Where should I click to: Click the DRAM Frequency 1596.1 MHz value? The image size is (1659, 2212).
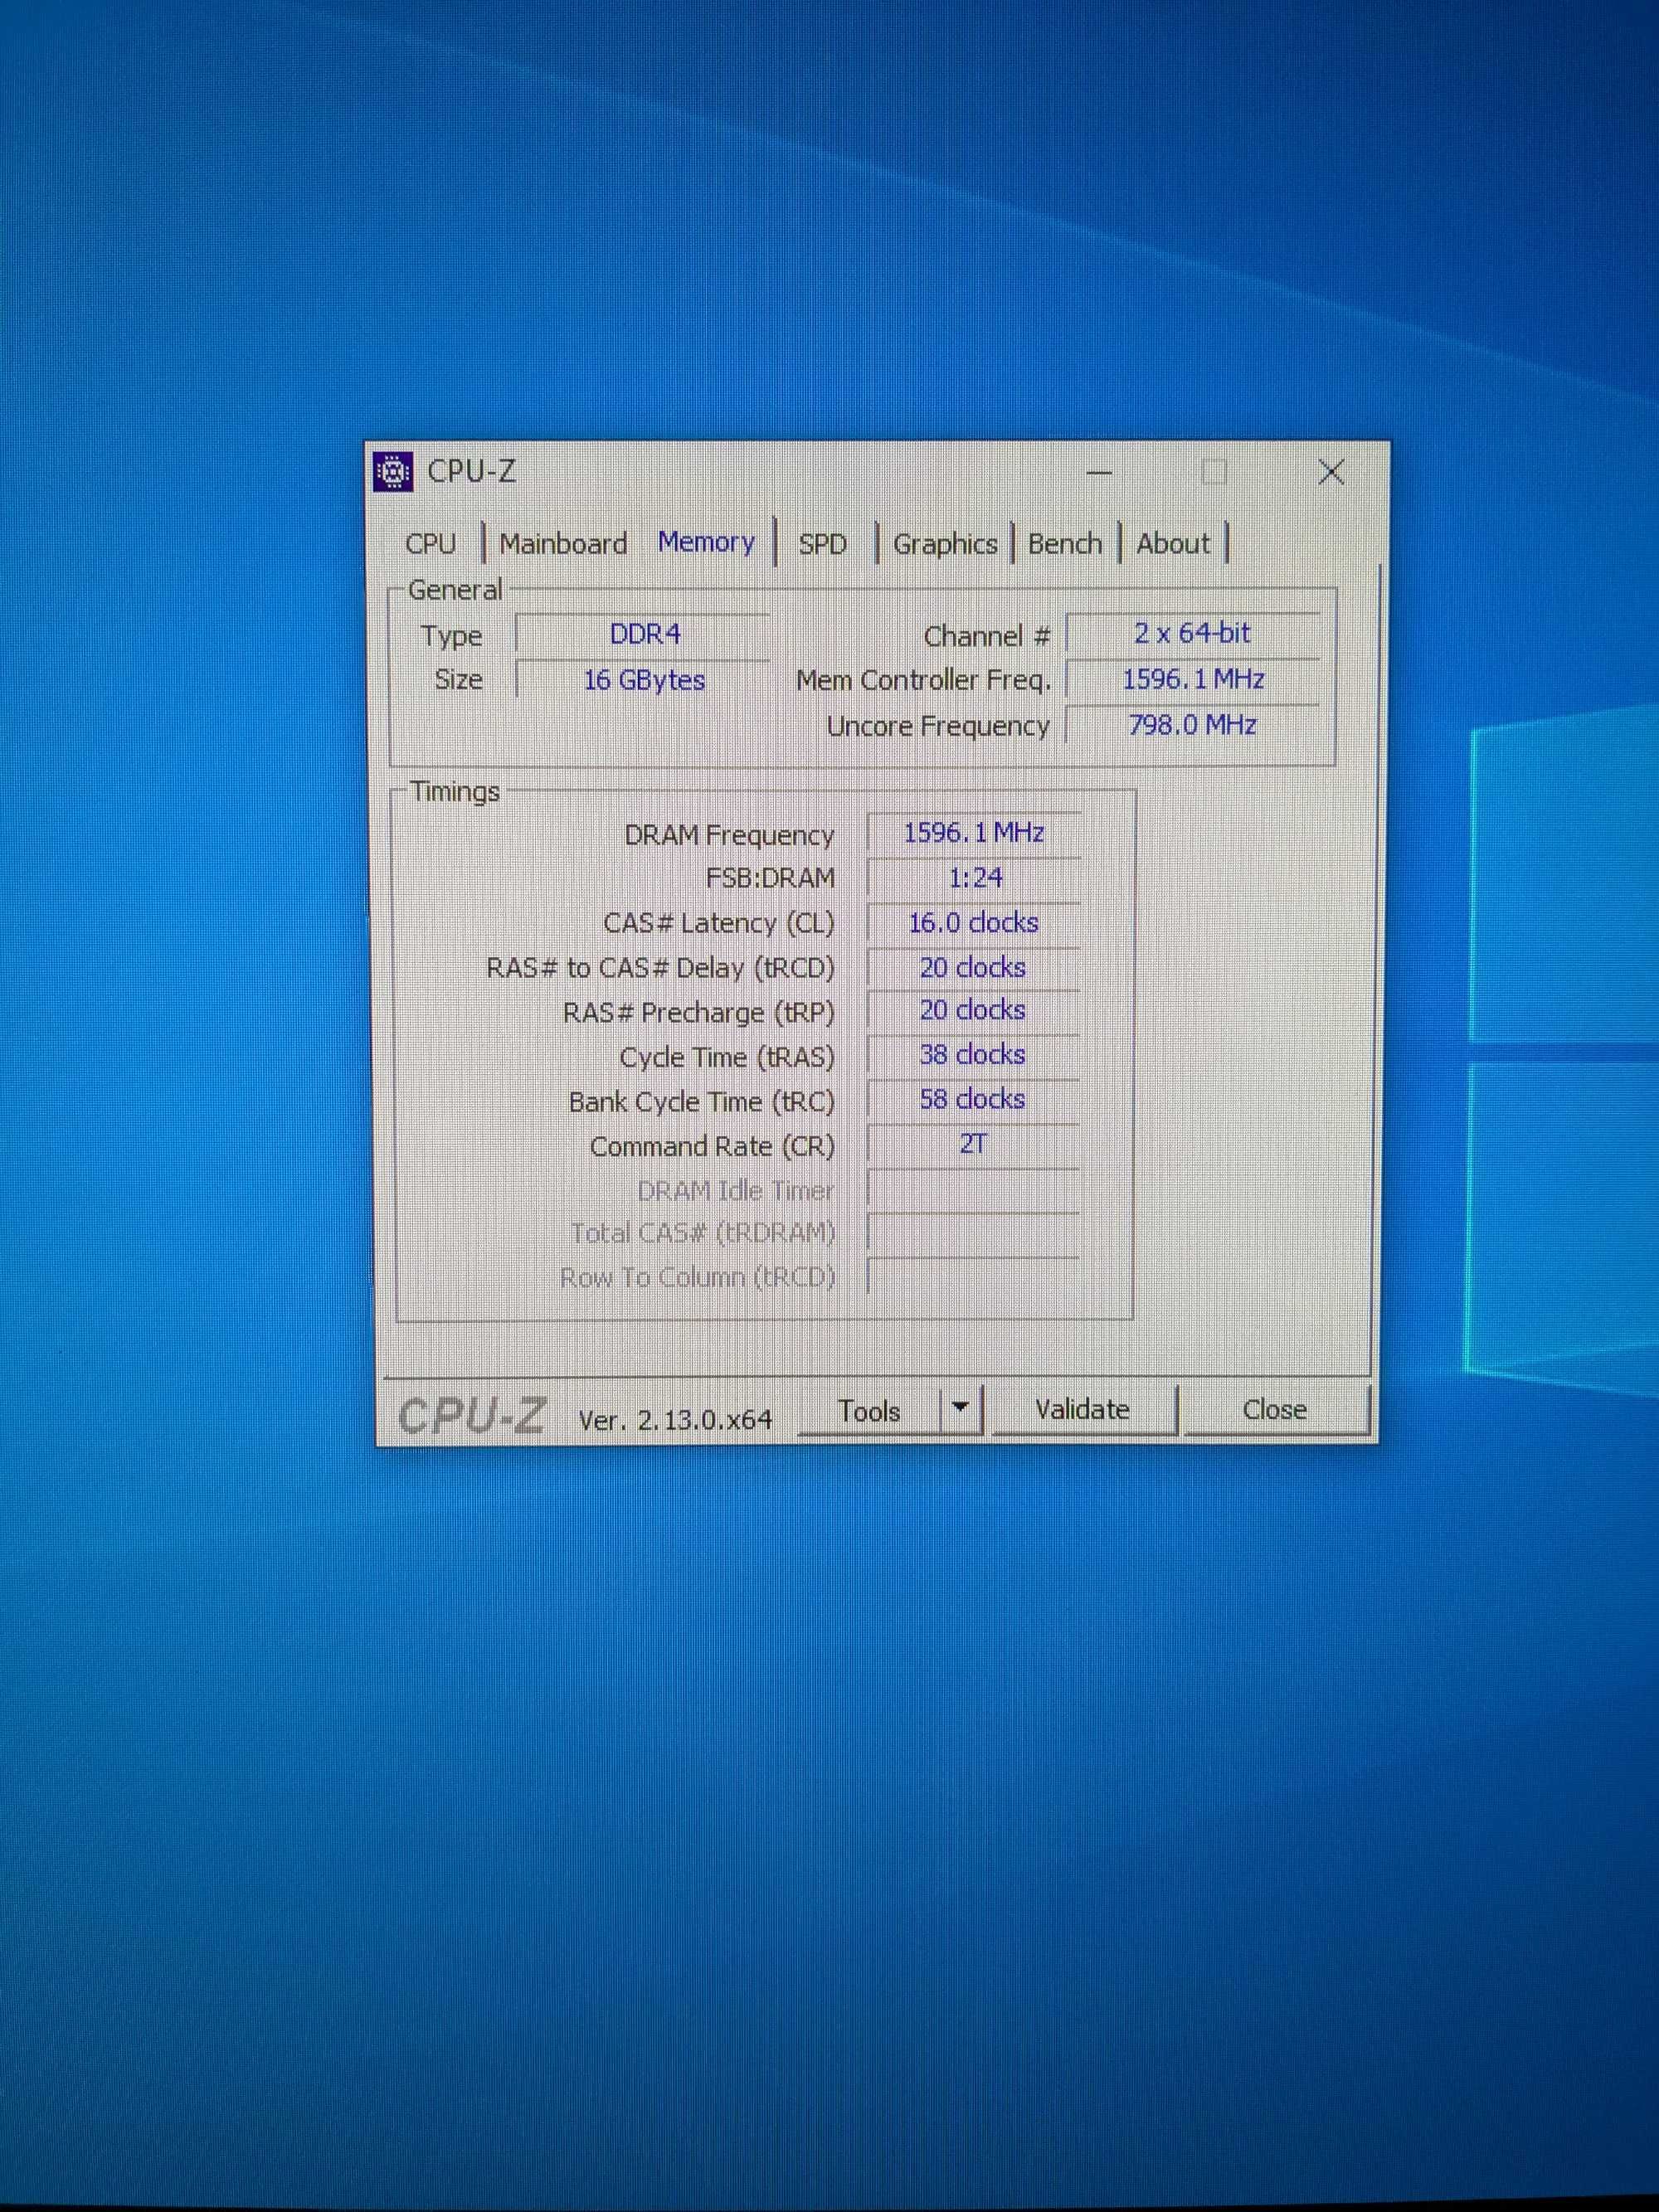(x=974, y=833)
